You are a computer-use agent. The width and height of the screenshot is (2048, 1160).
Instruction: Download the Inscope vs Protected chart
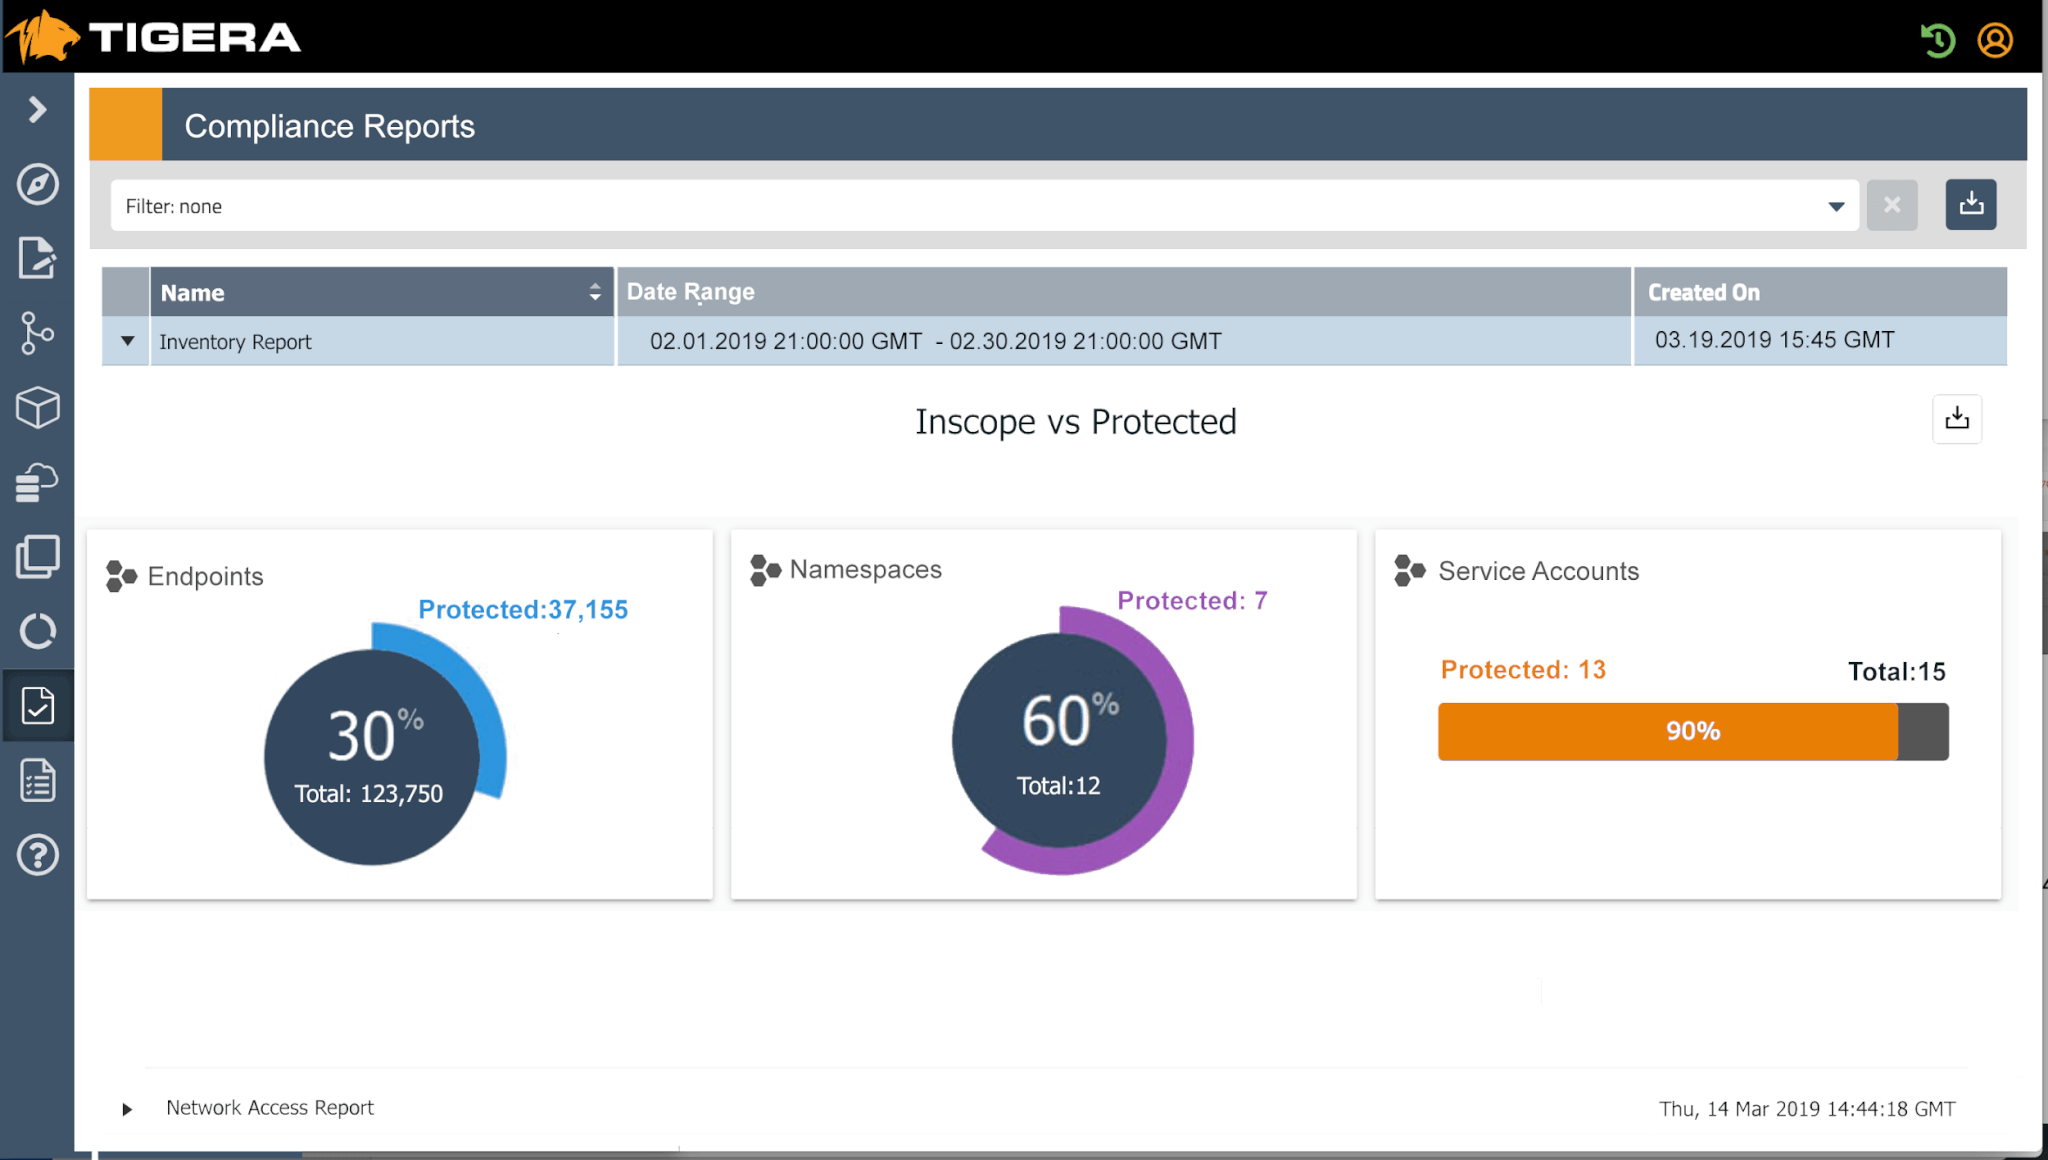tap(1957, 419)
